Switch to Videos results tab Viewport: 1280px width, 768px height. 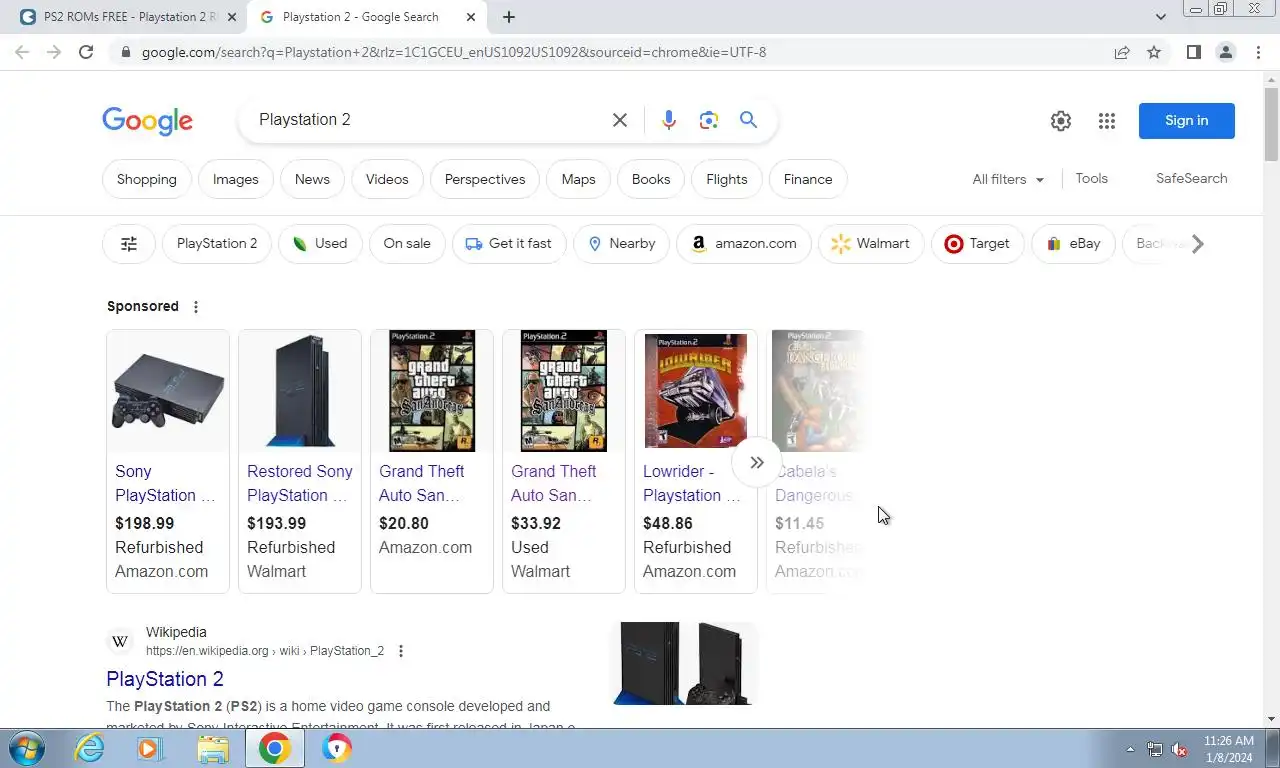click(387, 180)
